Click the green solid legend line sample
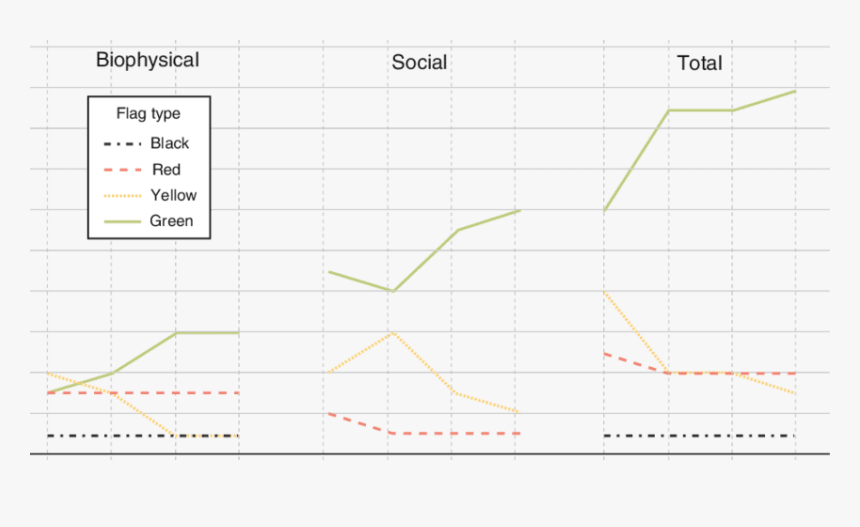 tap(120, 222)
